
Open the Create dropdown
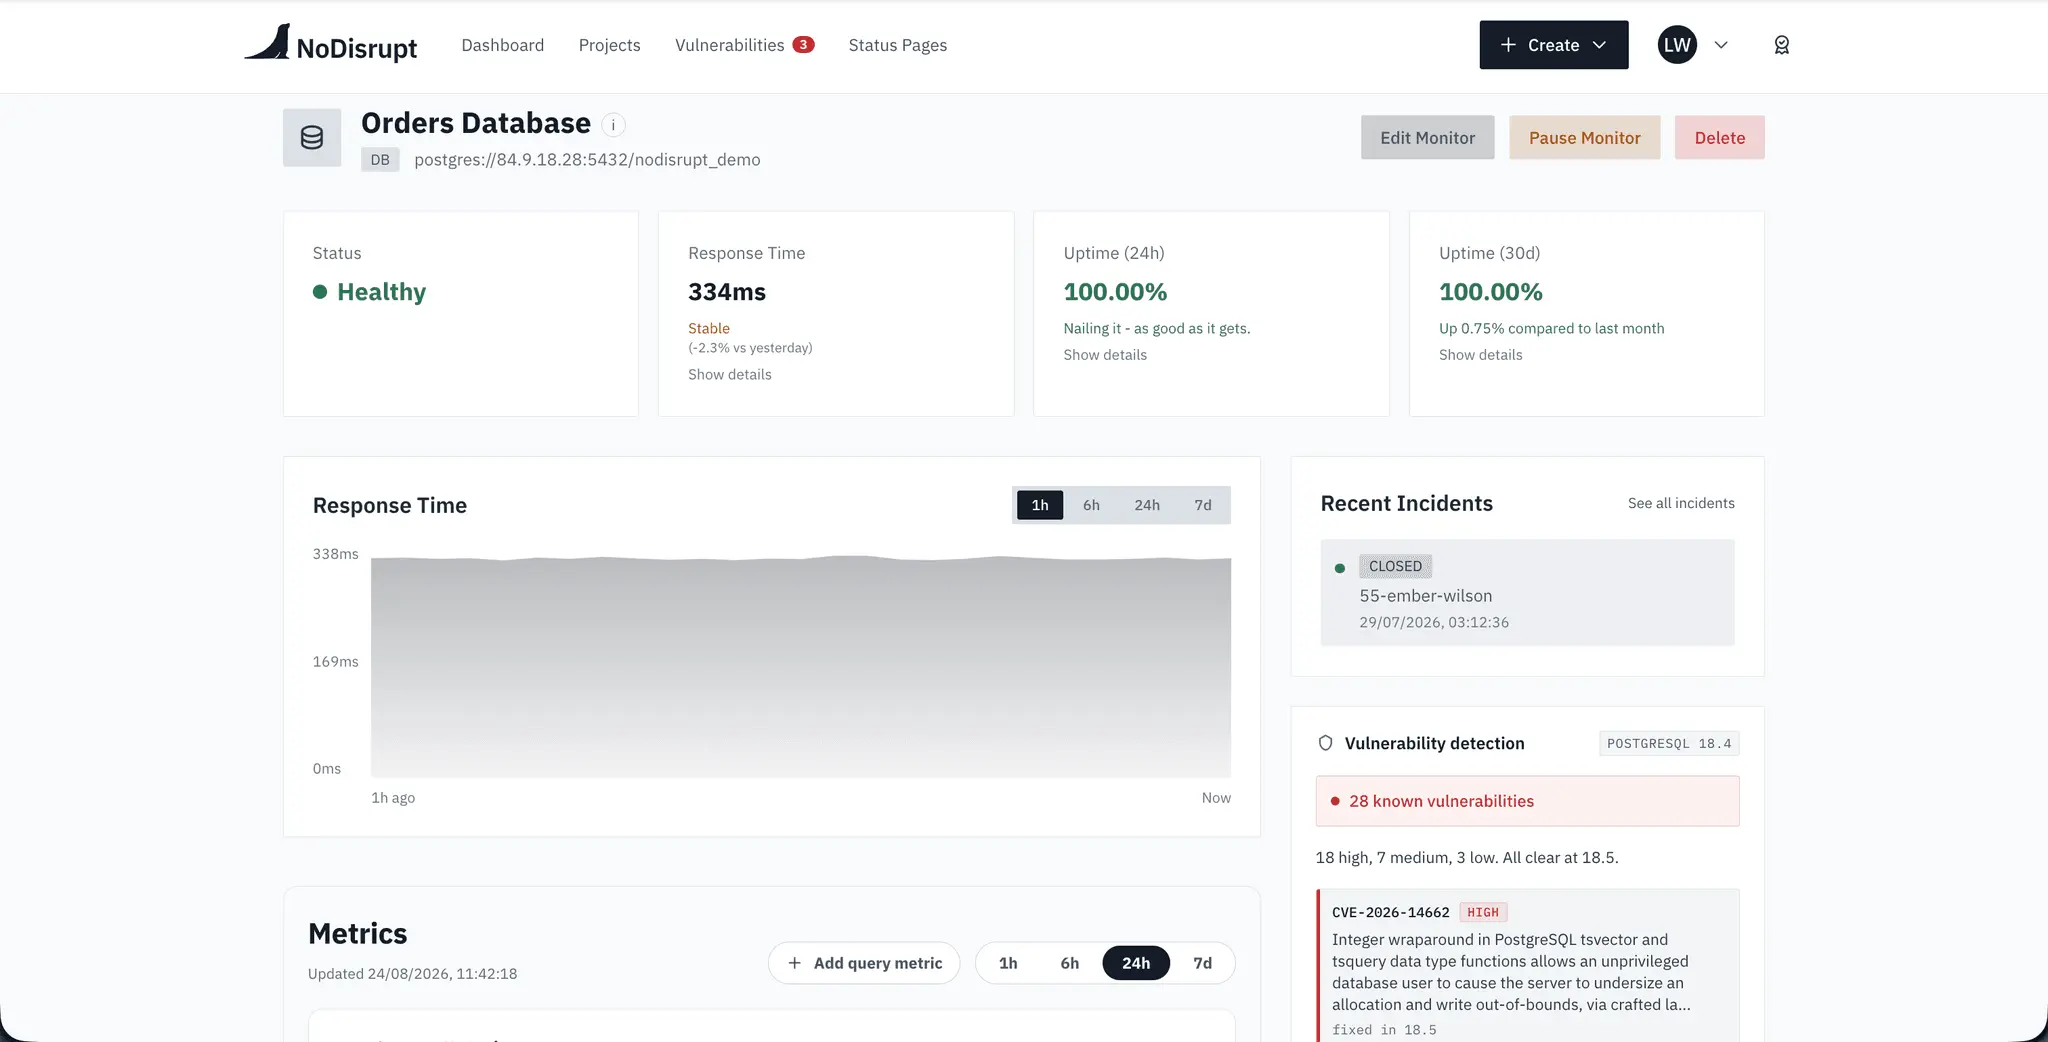point(1554,45)
